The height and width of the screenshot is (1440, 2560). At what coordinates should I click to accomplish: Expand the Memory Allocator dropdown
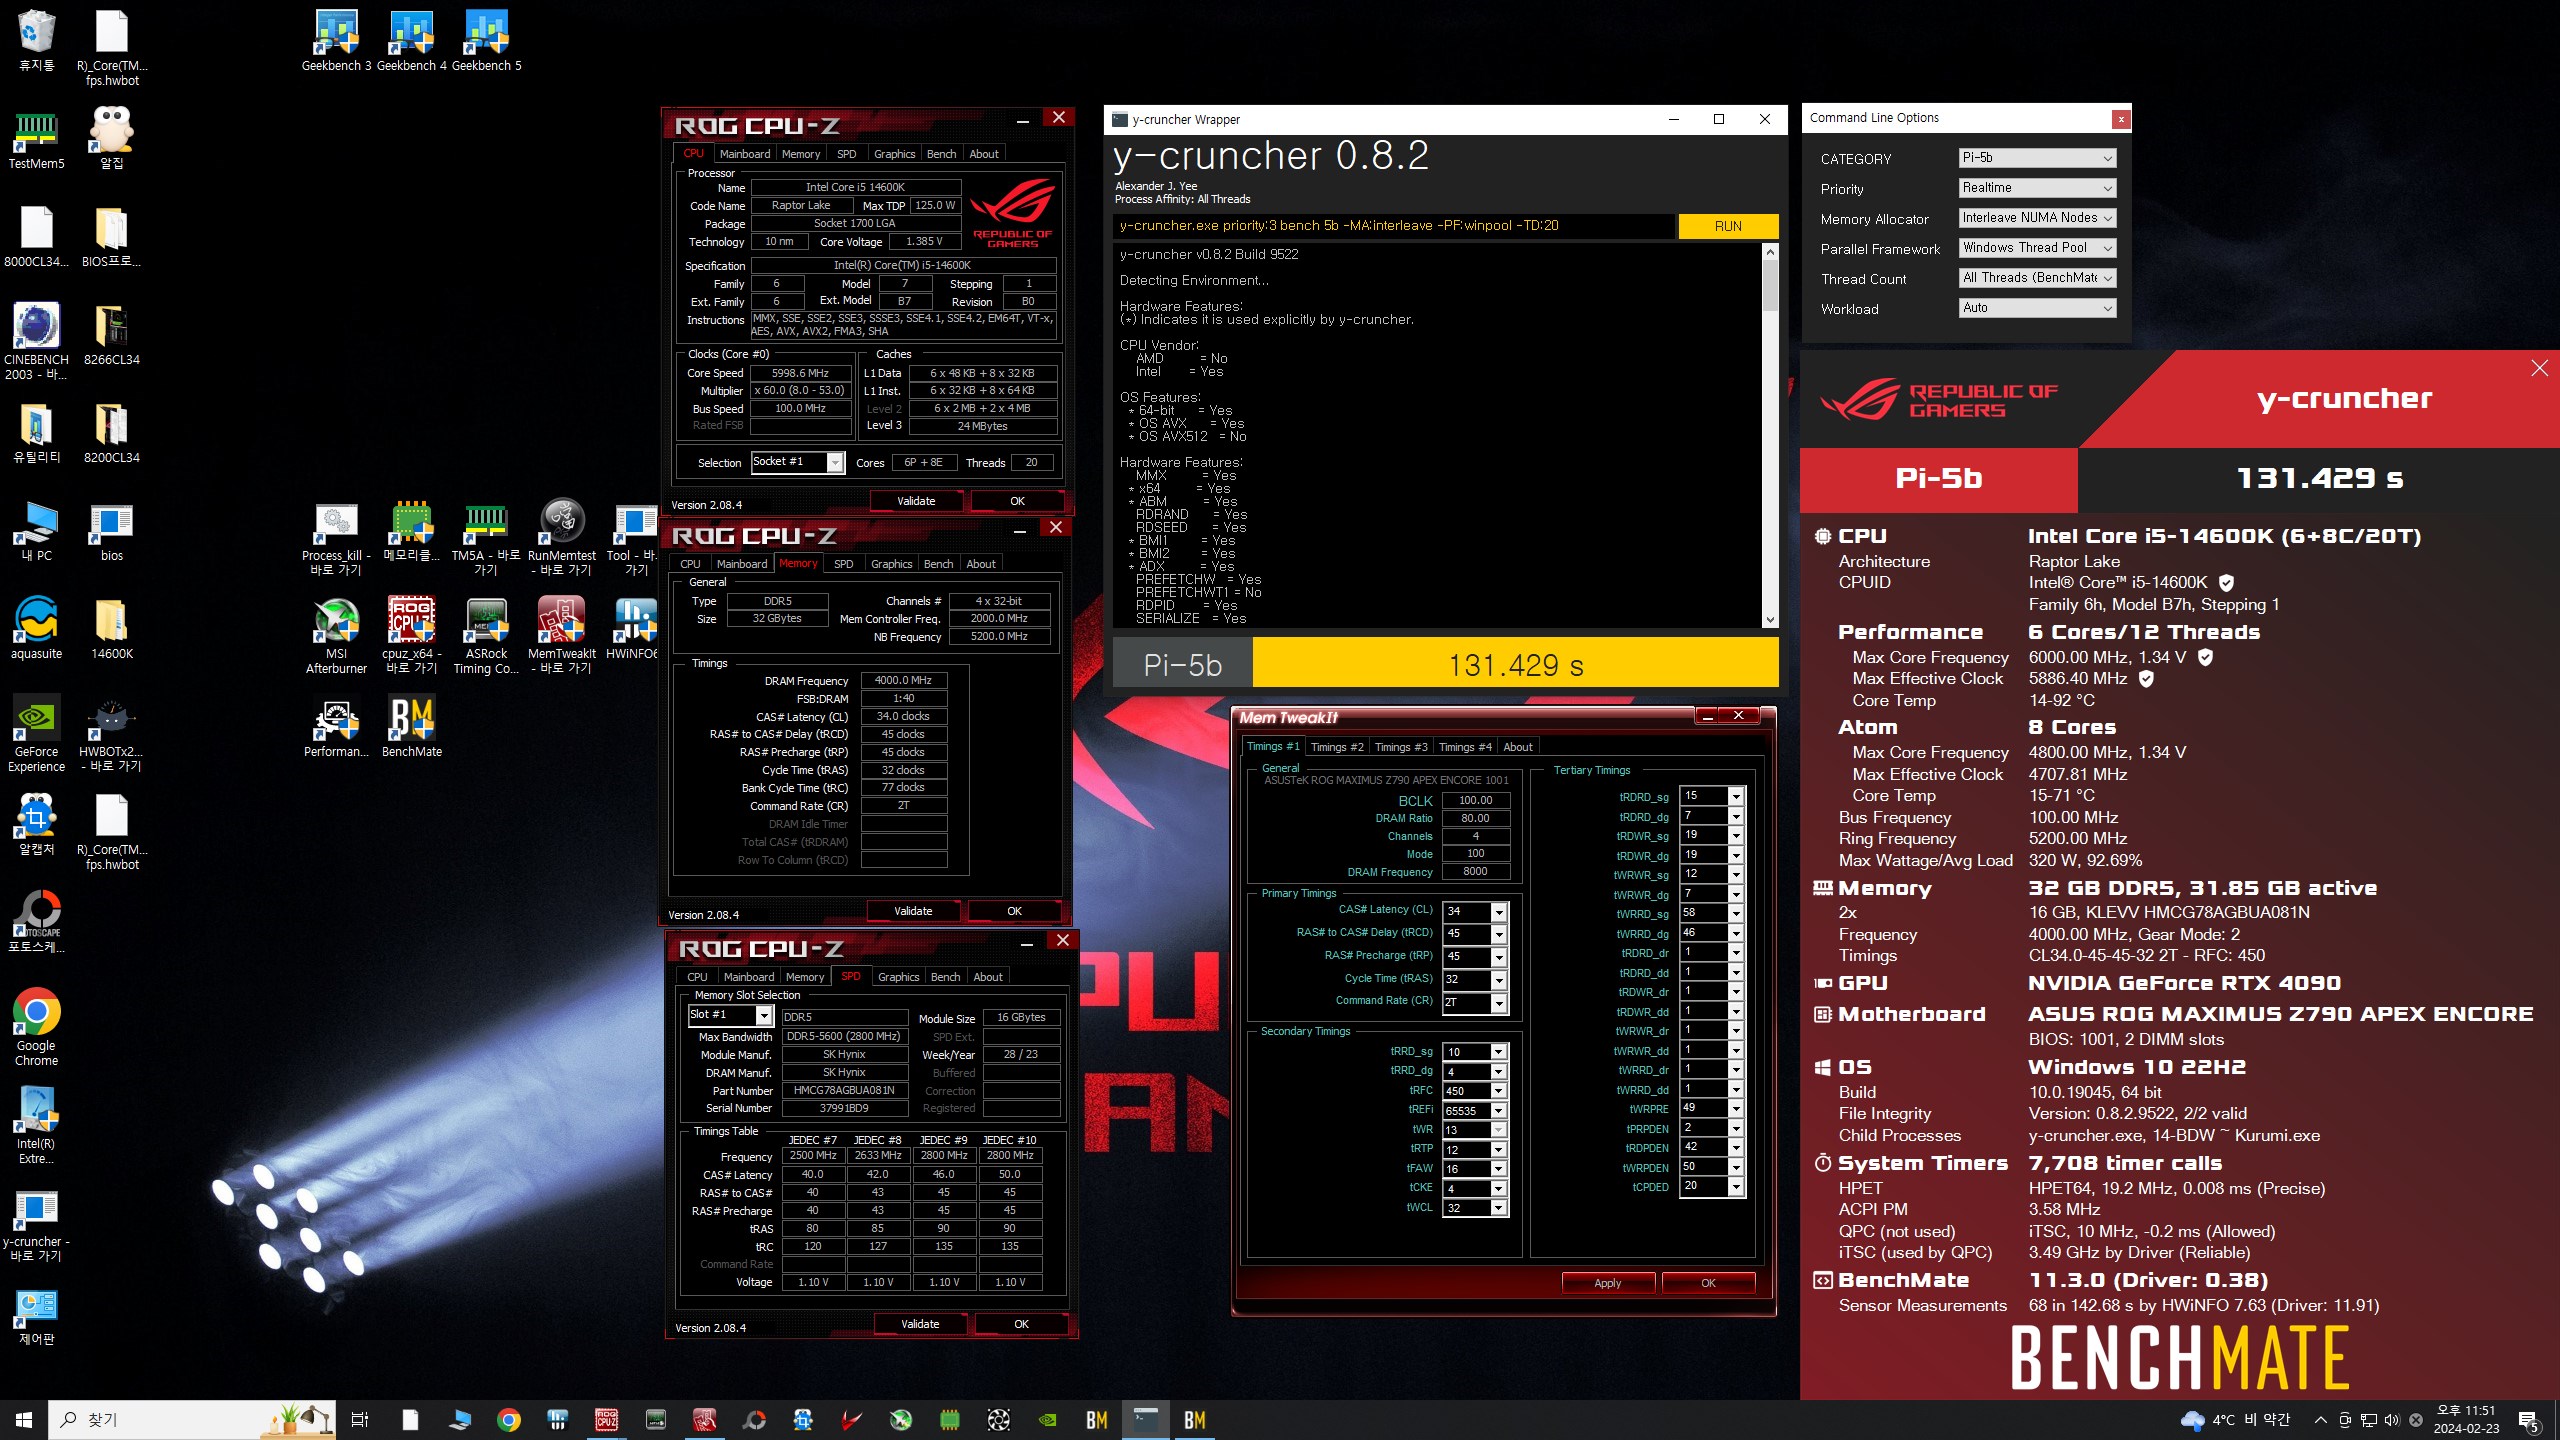coord(2037,218)
